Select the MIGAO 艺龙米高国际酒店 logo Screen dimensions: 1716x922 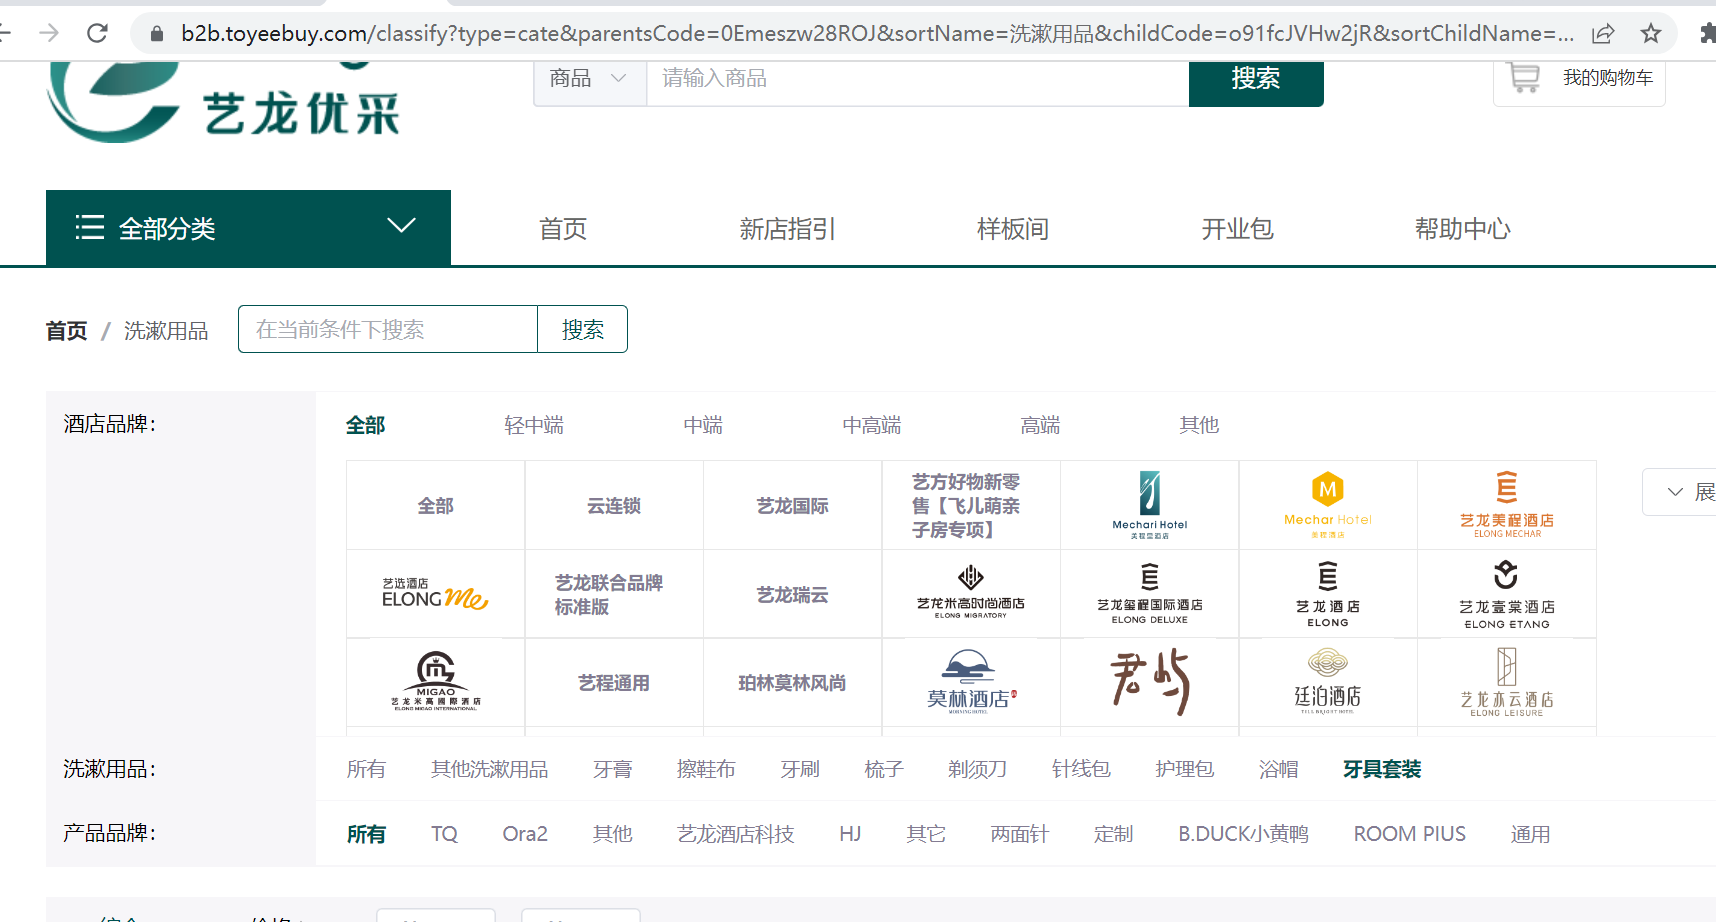(x=436, y=682)
